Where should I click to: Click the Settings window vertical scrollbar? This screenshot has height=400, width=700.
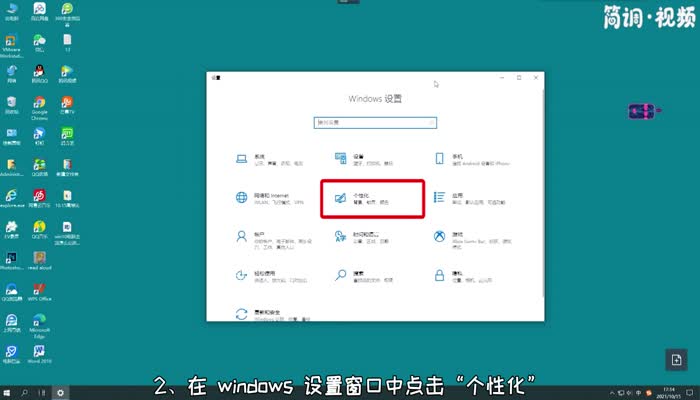pyautogui.click(x=543, y=192)
